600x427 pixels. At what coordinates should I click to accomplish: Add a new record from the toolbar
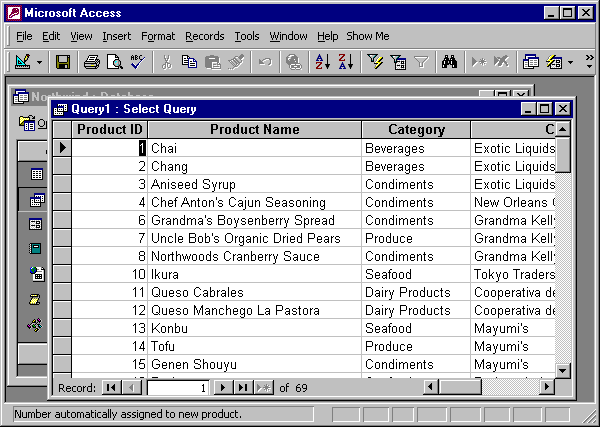coord(478,62)
